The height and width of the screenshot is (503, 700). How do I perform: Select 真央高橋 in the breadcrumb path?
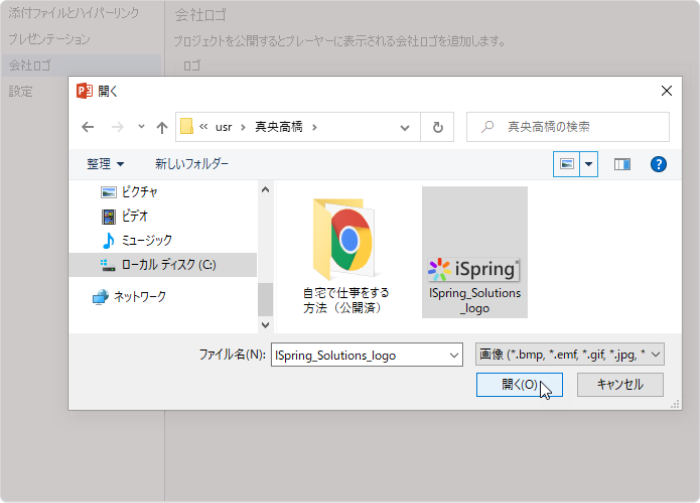tap(279, 127)
